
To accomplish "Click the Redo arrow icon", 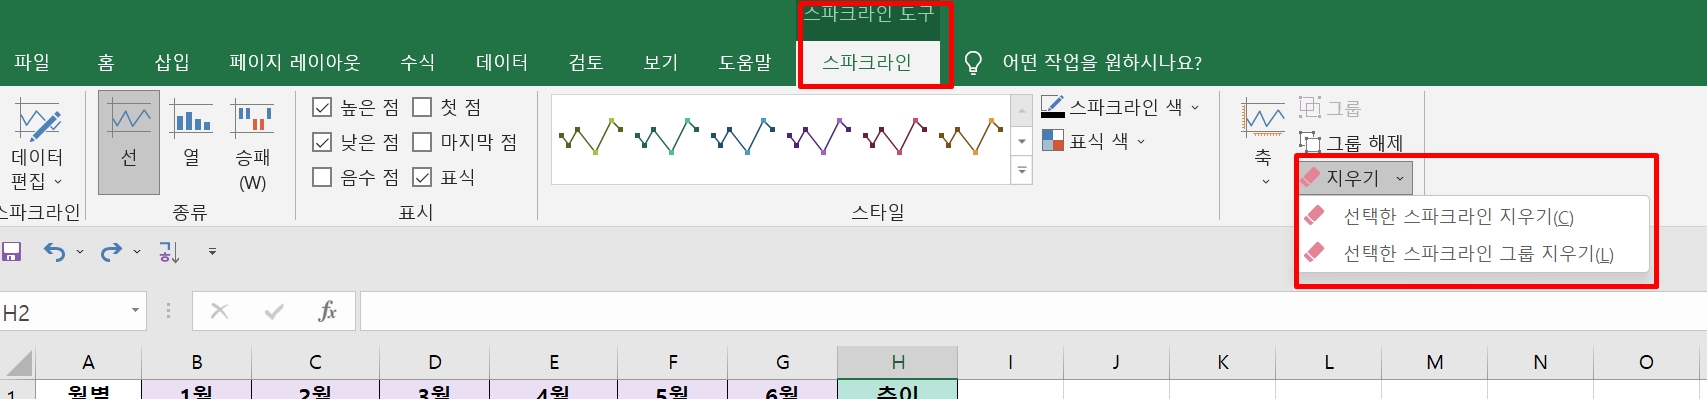I will tap(111, 252).
